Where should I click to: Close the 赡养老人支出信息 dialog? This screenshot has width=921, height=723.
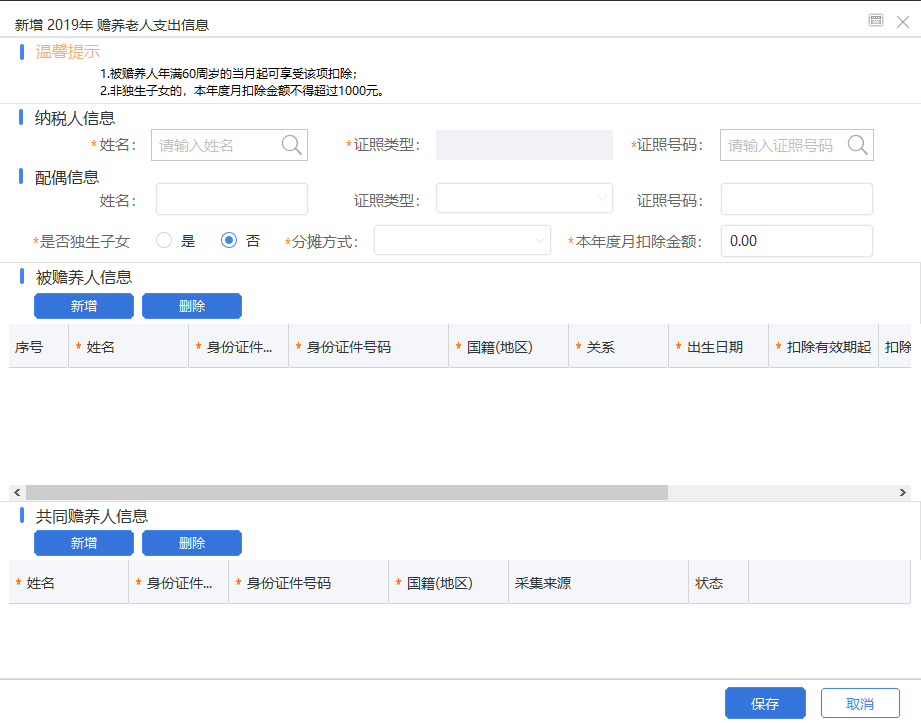click(903, 22)
